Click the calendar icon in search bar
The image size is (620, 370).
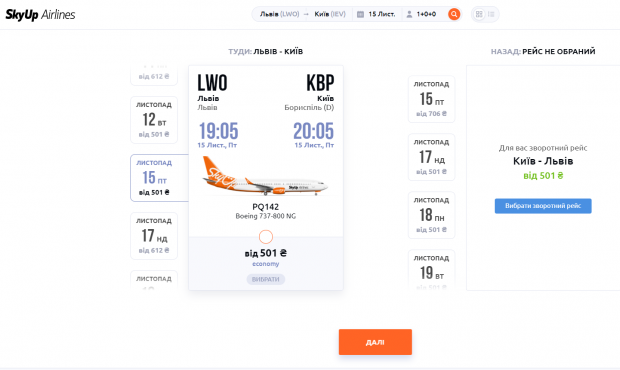point(360,14)
